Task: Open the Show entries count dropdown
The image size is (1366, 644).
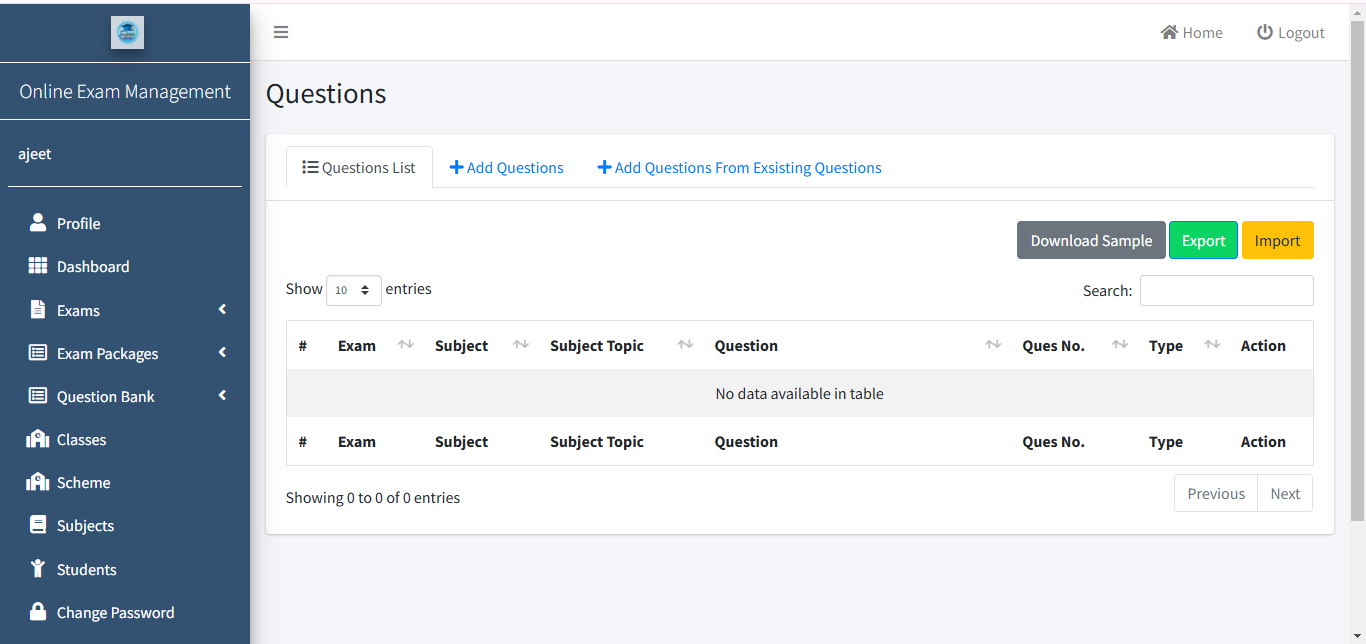Action: pyautogui.click(x=353, y=290)
